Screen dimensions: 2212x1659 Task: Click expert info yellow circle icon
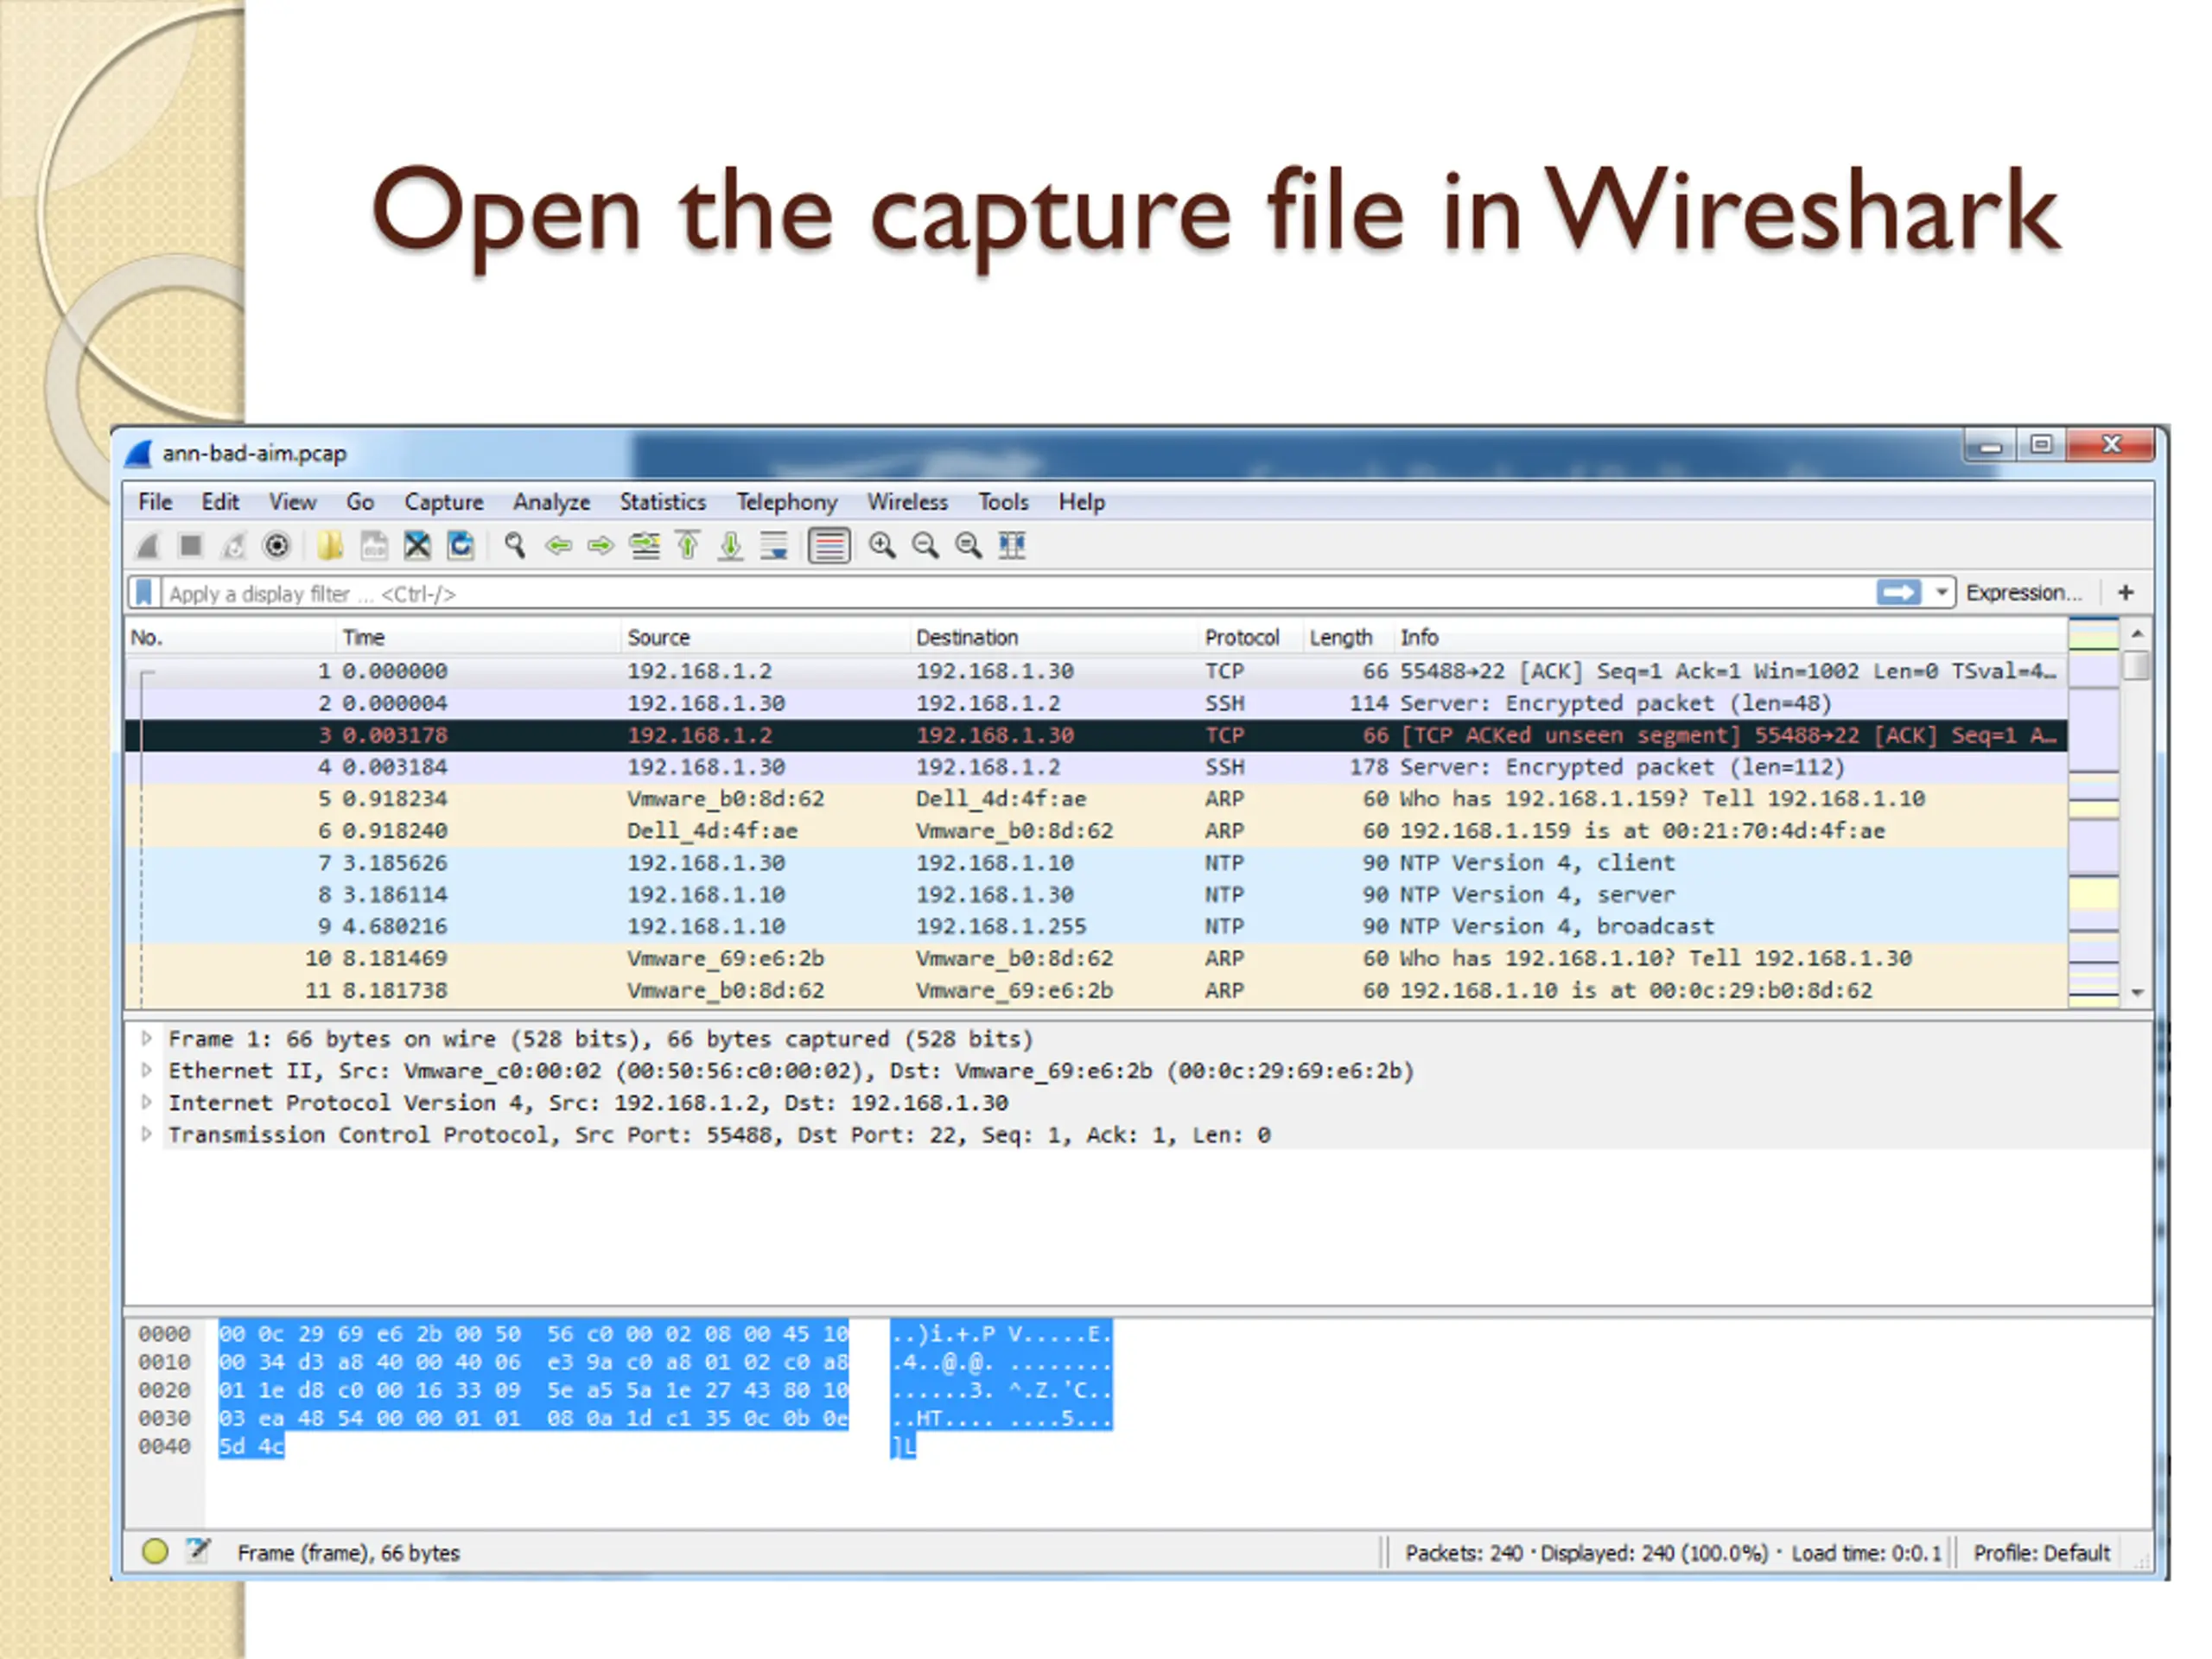tap(155, 1551)
